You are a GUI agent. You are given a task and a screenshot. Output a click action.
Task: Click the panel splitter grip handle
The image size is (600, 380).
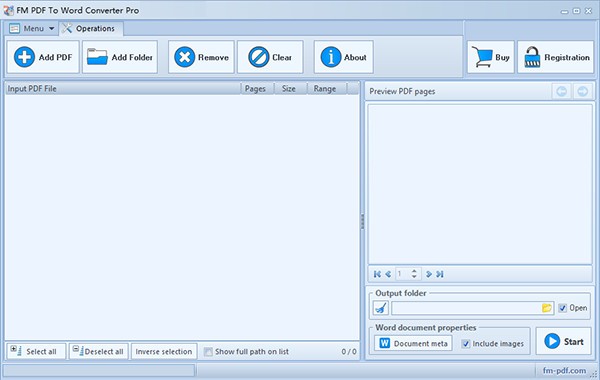362,221
